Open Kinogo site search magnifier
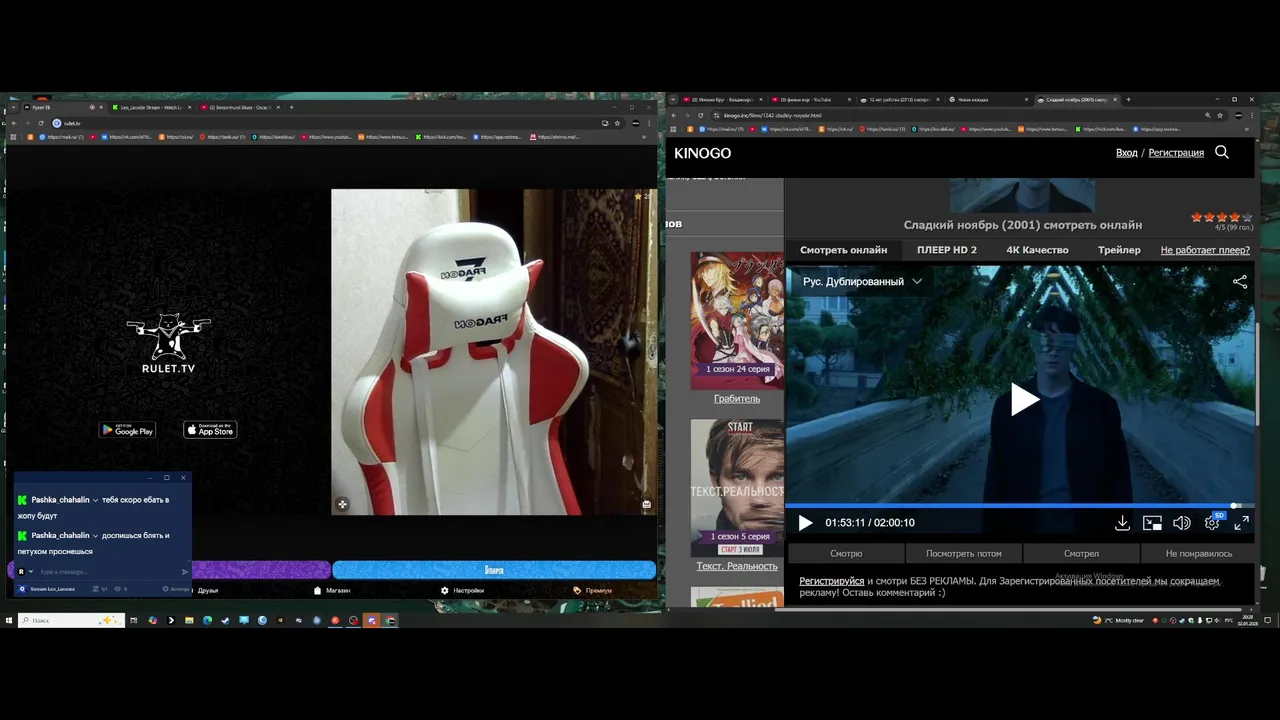Image resolution: width=1280 pixels, height=720 pixels. (x=1221, y=152)
